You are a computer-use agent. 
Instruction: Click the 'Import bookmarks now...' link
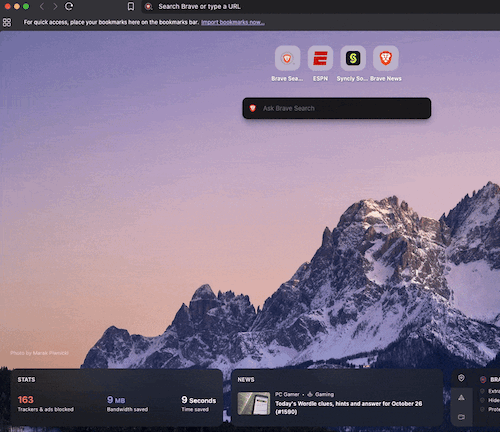coord(233,22)
